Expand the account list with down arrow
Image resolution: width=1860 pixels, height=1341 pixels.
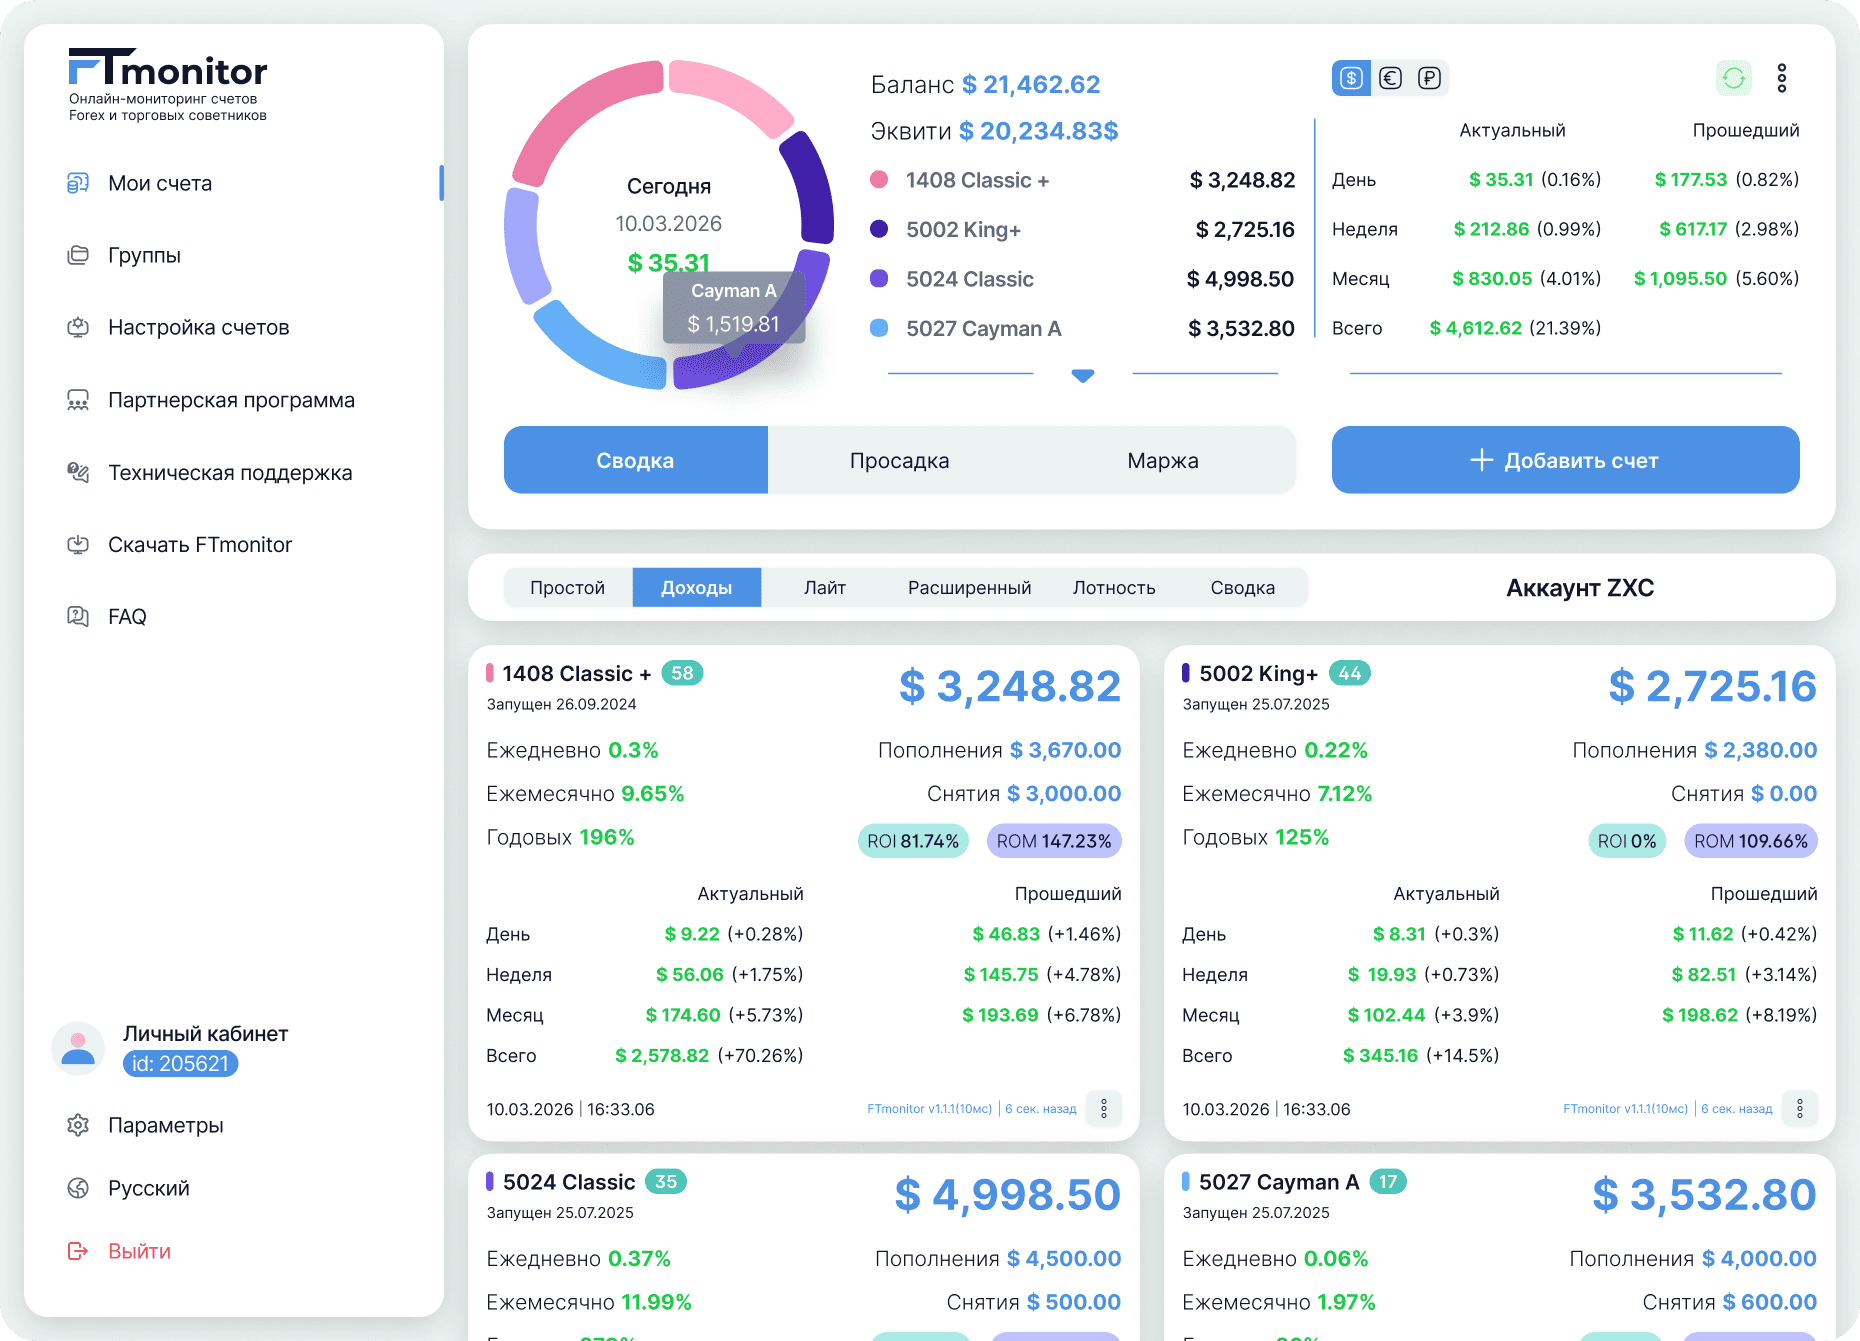click(1082, 375)
